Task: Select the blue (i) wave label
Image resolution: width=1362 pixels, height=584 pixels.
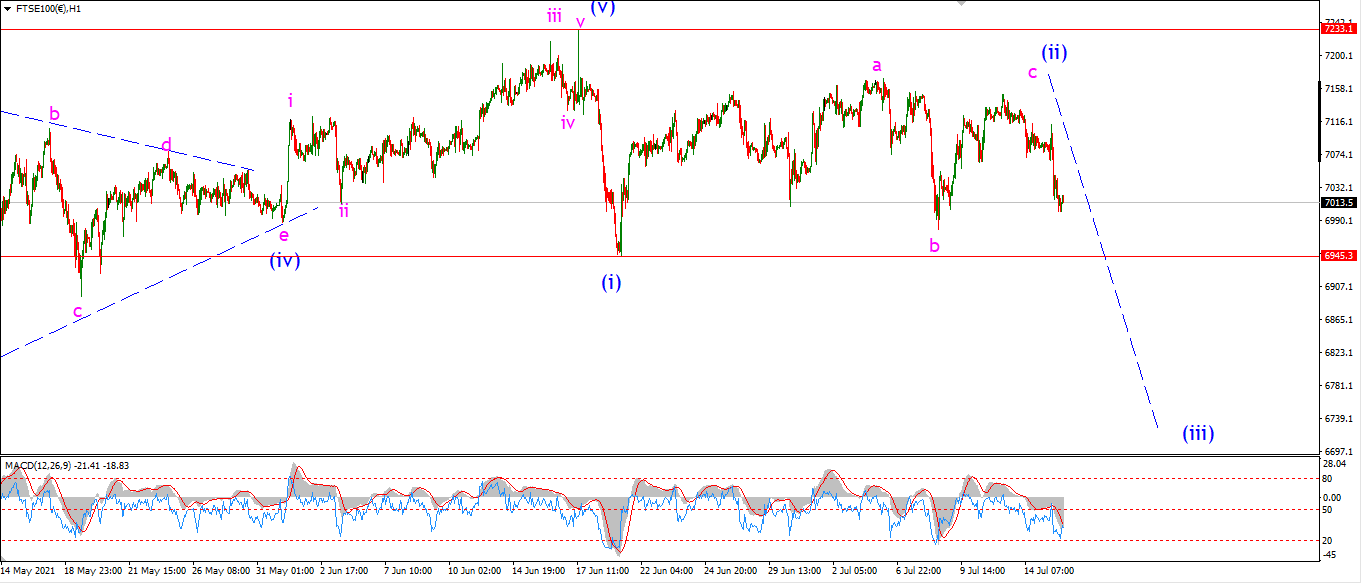Action: click(x=611, y=282)
